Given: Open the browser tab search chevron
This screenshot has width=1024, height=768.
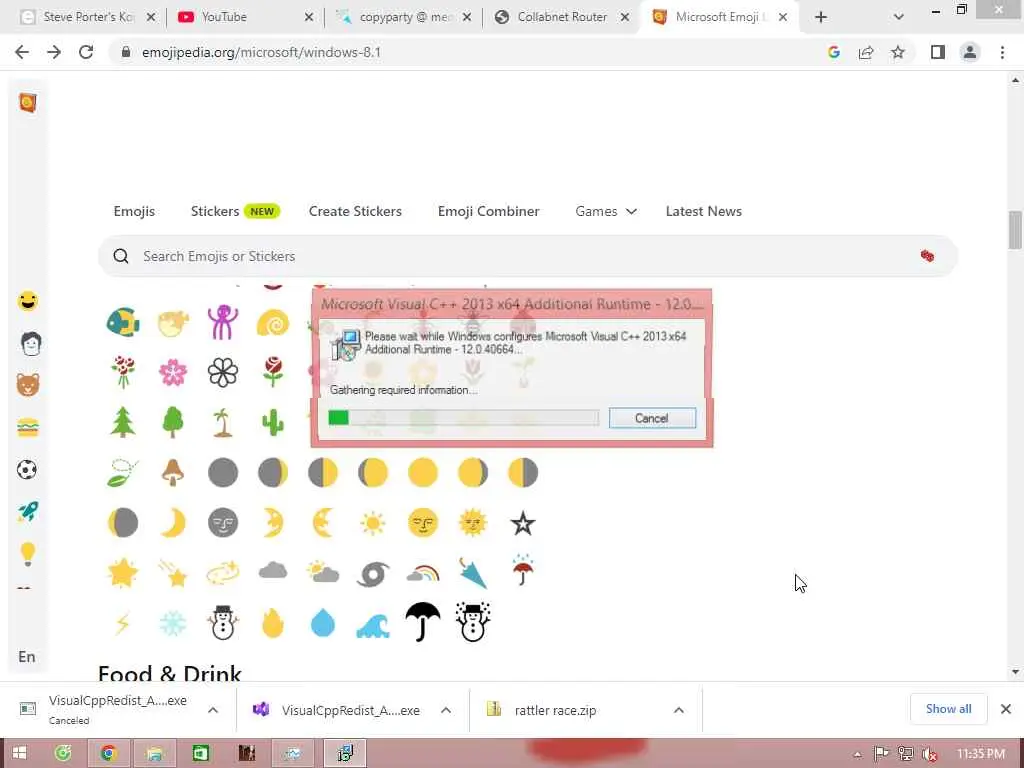Looking at the screenshot, I should [899, 17].
